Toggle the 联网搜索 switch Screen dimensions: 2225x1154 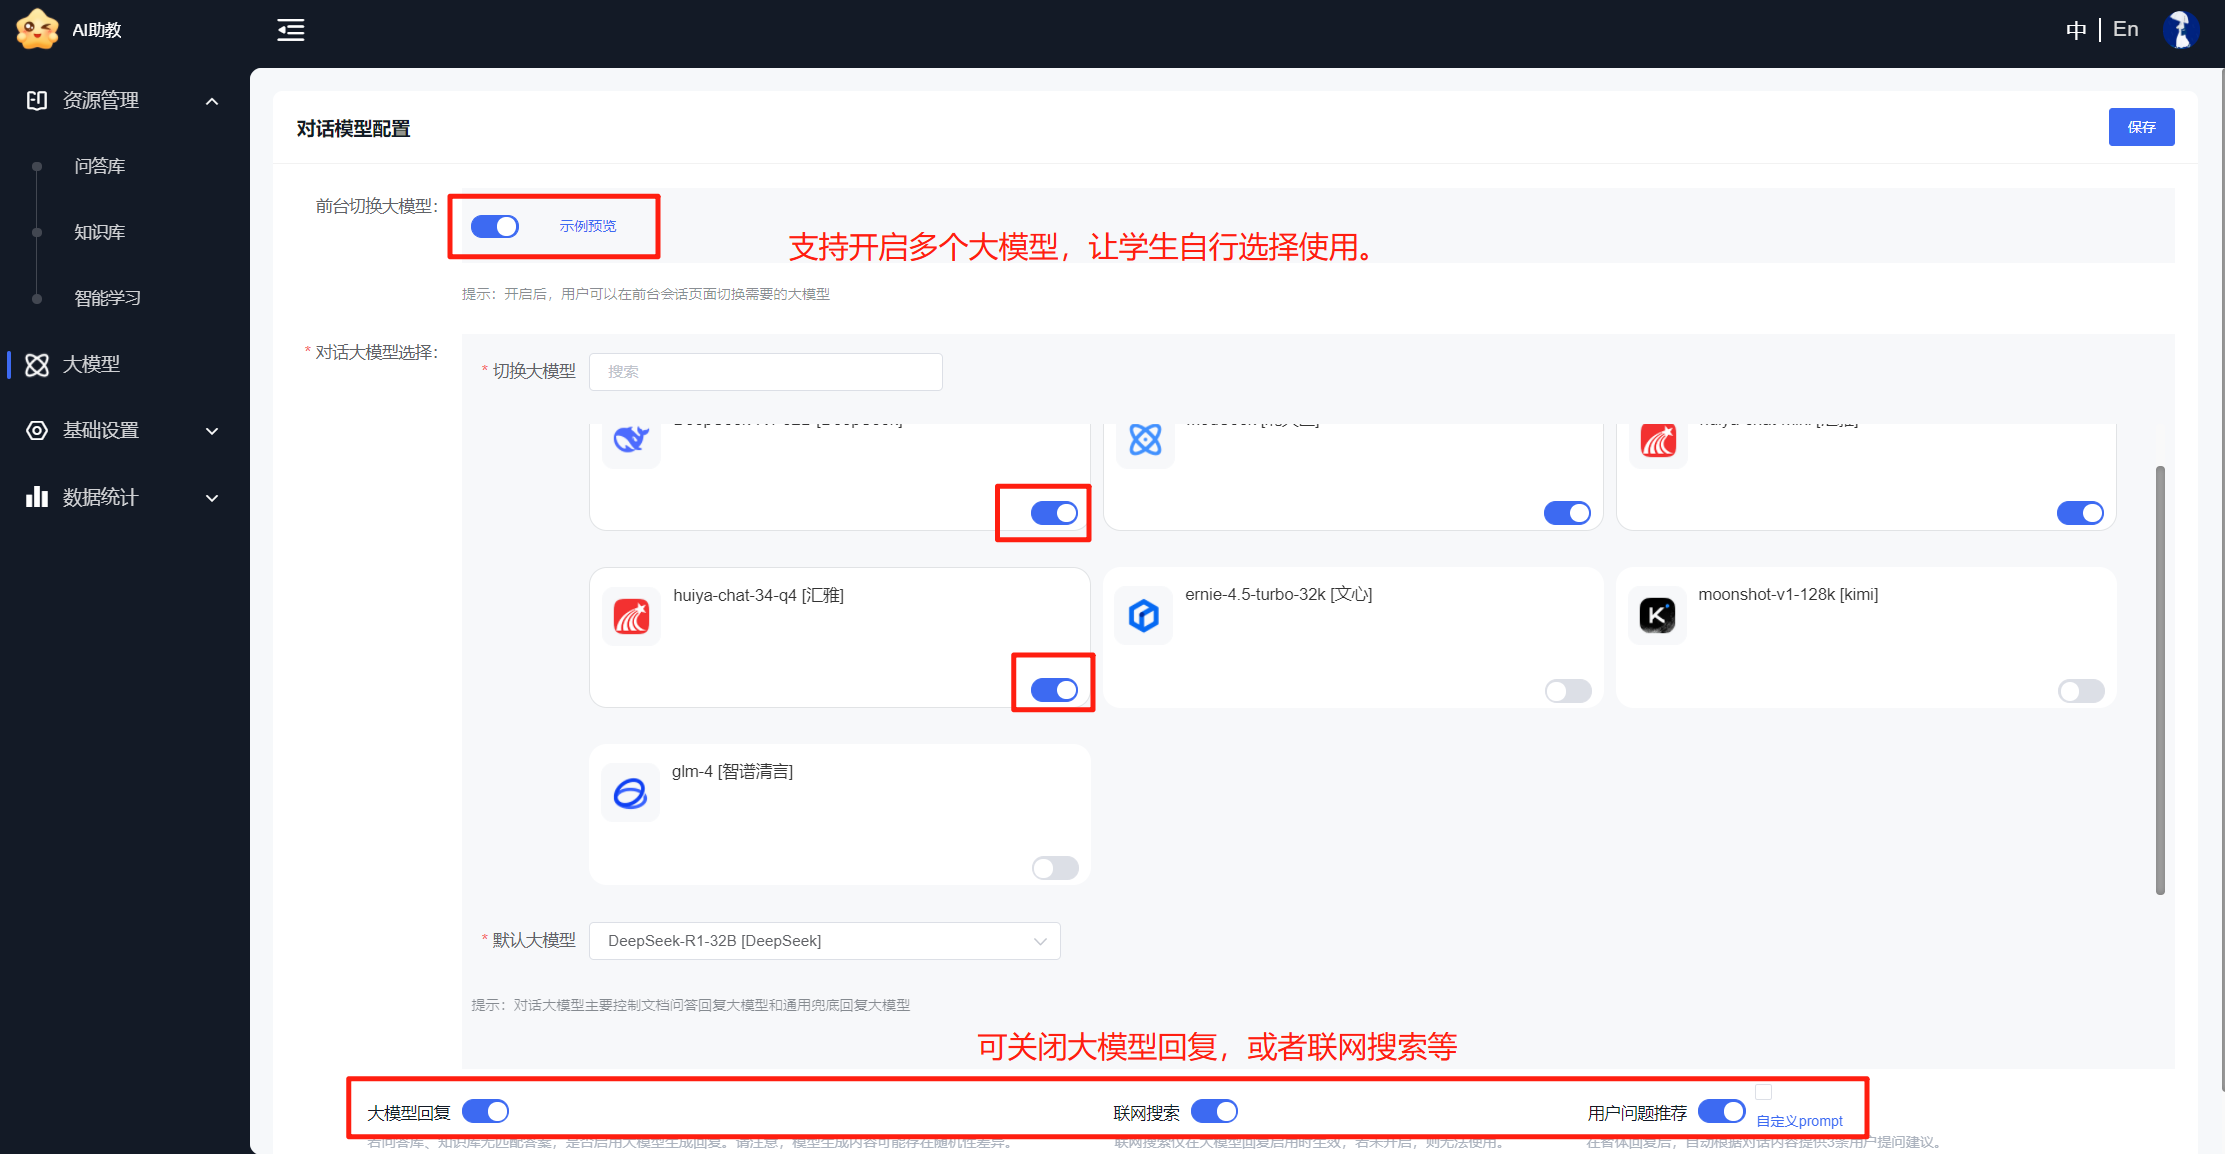pyautogui.click(x=1214, y=1111)
